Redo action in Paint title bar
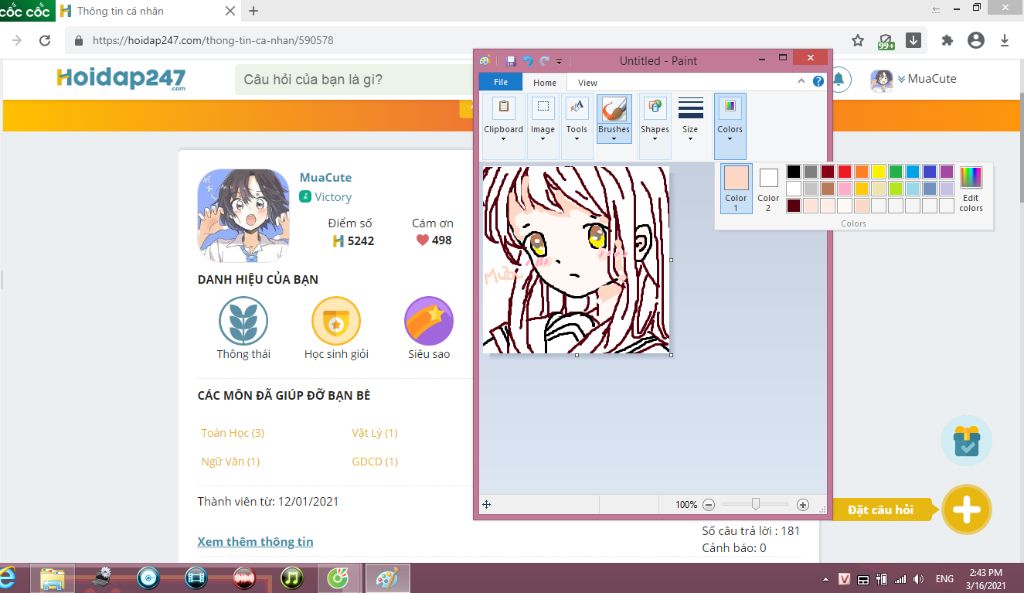 point(544,61)
